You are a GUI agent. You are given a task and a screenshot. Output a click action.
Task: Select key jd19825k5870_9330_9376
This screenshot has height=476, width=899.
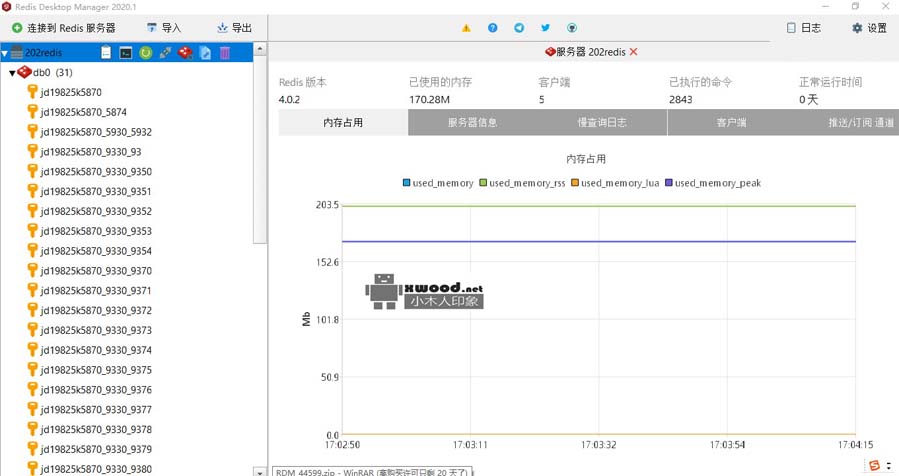96,390
